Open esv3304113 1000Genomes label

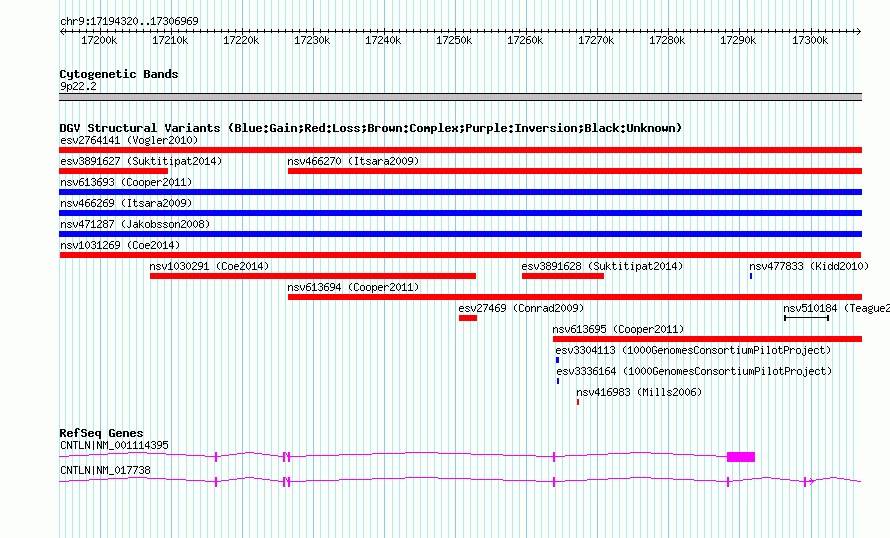(693, 350)
